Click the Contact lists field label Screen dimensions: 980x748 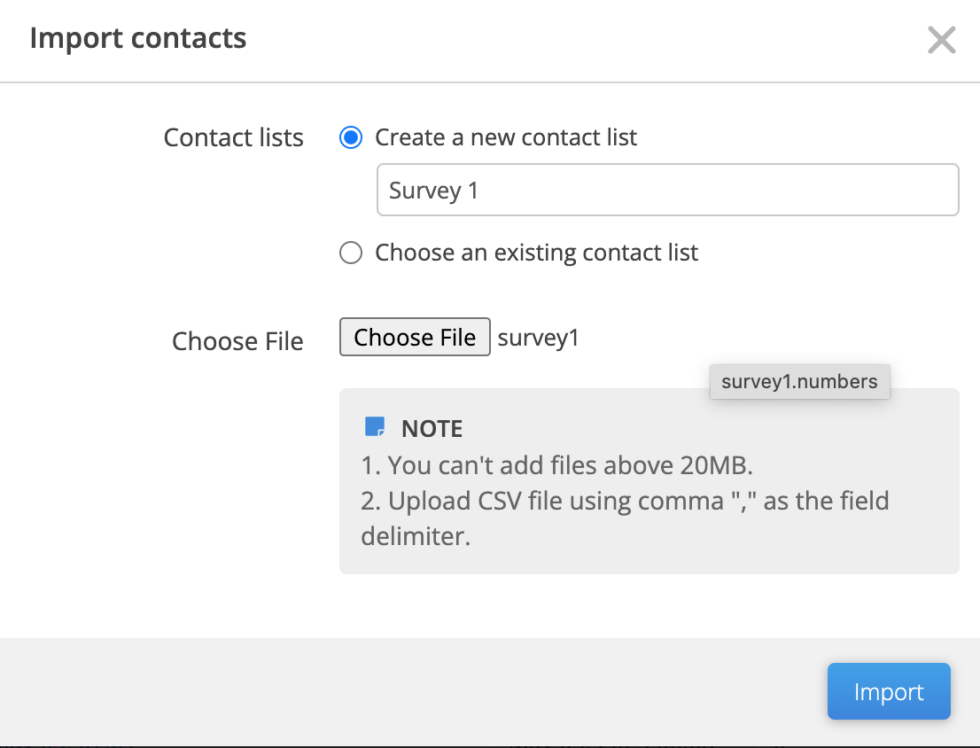coord(234,137)
